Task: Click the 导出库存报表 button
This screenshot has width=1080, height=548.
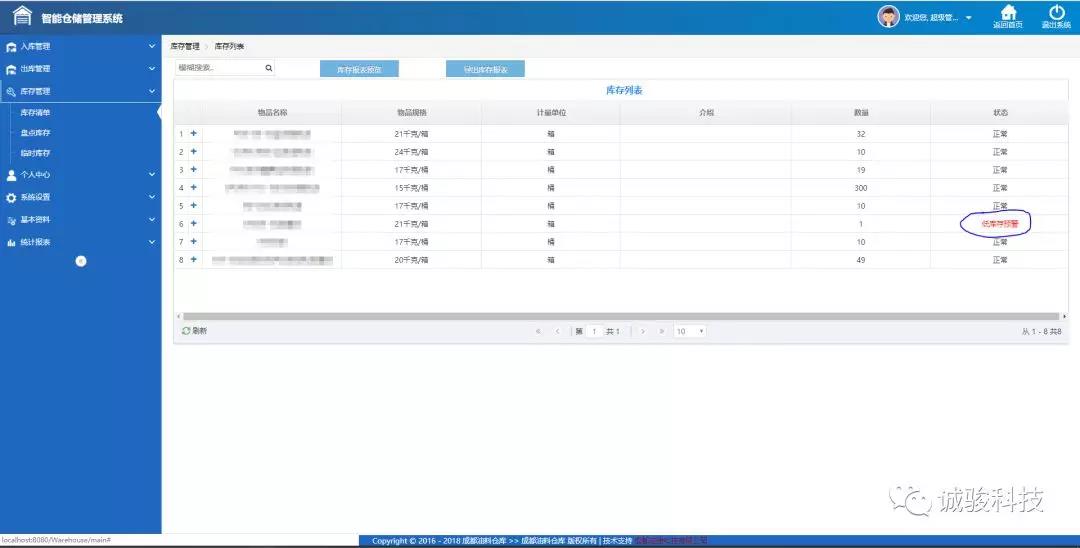Action: point(486,70)
